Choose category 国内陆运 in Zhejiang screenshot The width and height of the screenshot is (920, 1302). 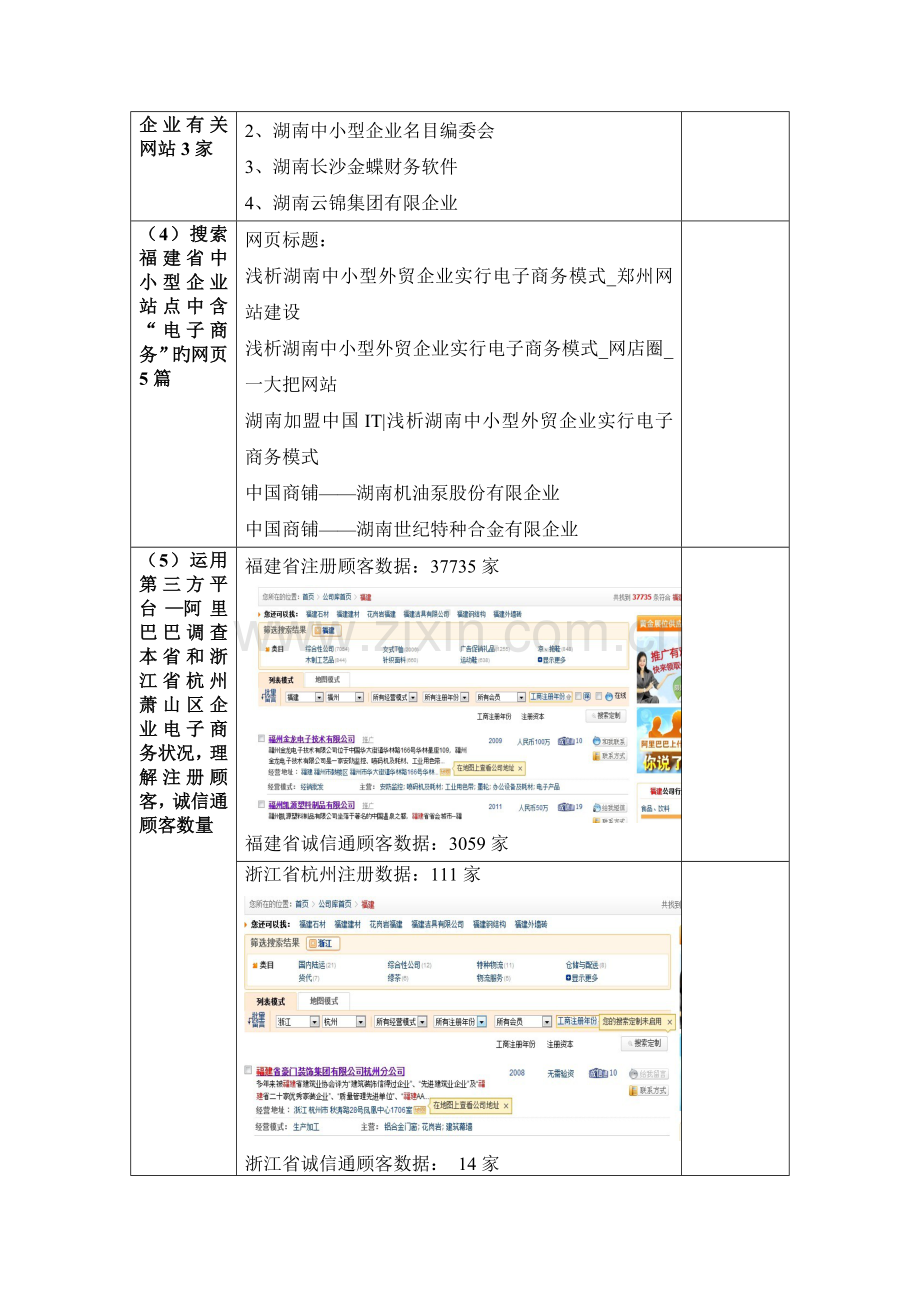point(312,965)
